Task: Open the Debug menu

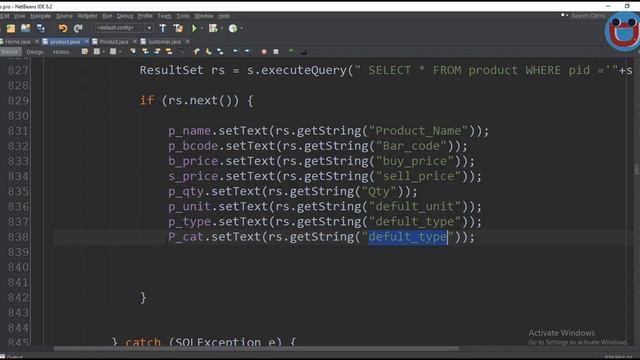Action: tap(125, 16)
